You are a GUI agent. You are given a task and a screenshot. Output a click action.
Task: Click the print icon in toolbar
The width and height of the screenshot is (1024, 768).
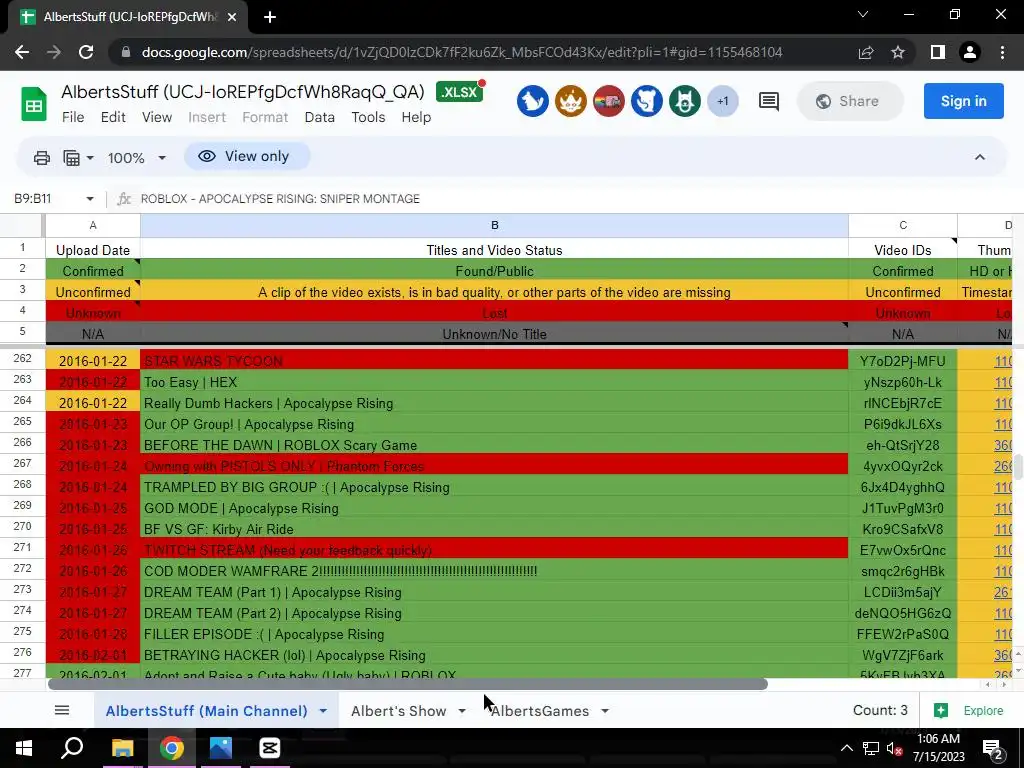[x=42, y=157]
